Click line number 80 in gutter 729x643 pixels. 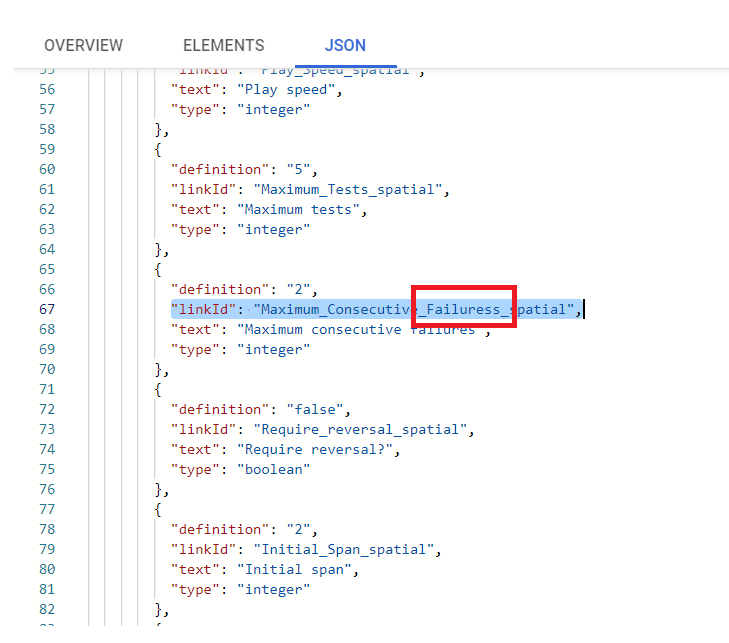(47, 569)
